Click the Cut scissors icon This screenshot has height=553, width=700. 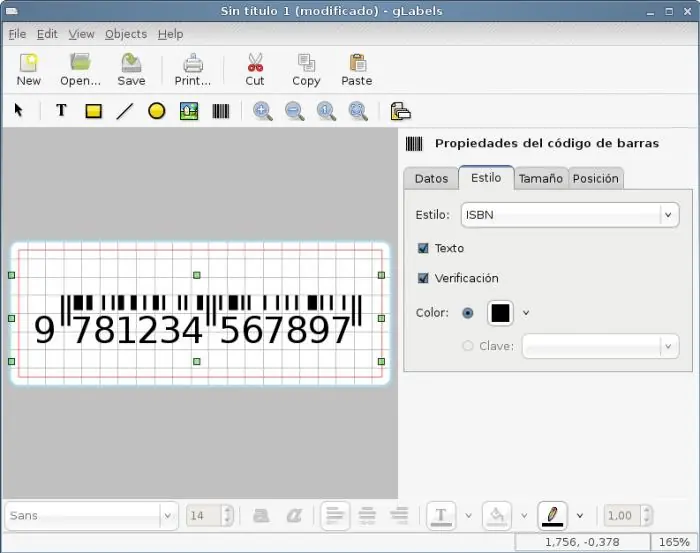click(x=255, y=62)
